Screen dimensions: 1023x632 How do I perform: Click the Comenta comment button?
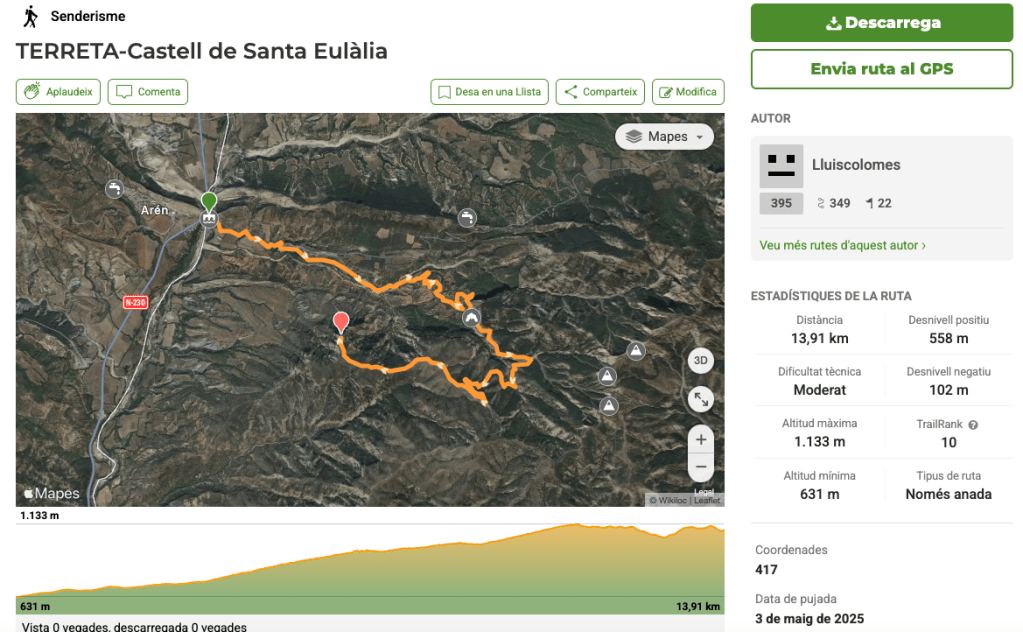pyautogui.click(x=148, y=92)
